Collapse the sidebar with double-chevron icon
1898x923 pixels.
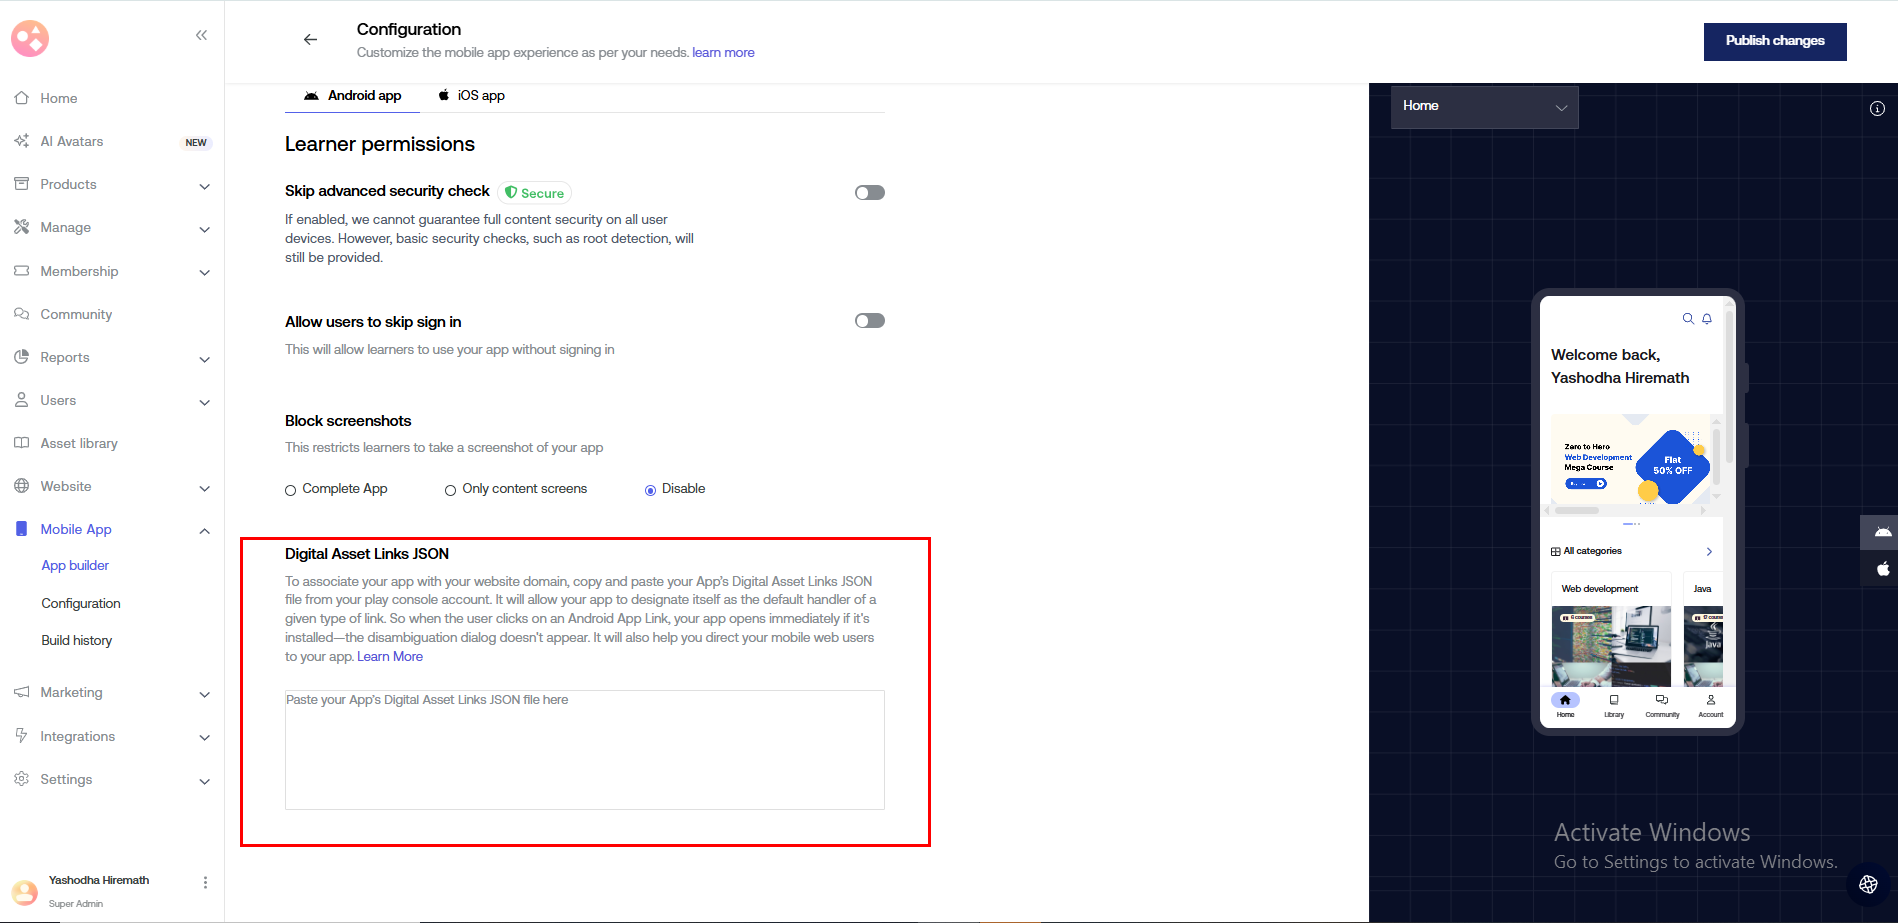point(201,35)
